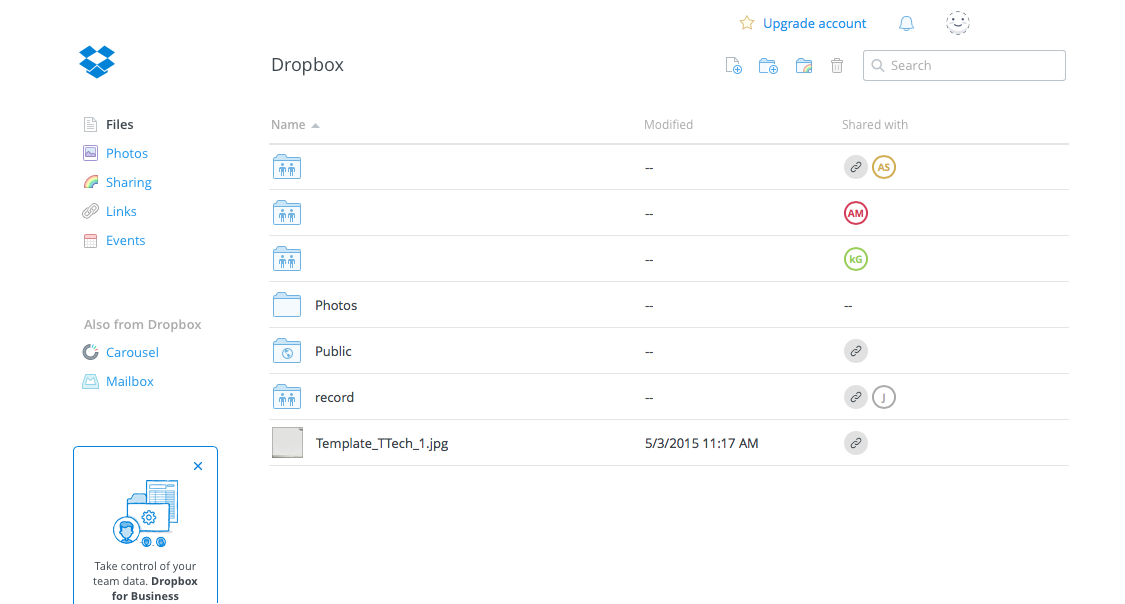Click shared folder icon in AS row
Screen dimensions: 1125x604
pos(287,167)
